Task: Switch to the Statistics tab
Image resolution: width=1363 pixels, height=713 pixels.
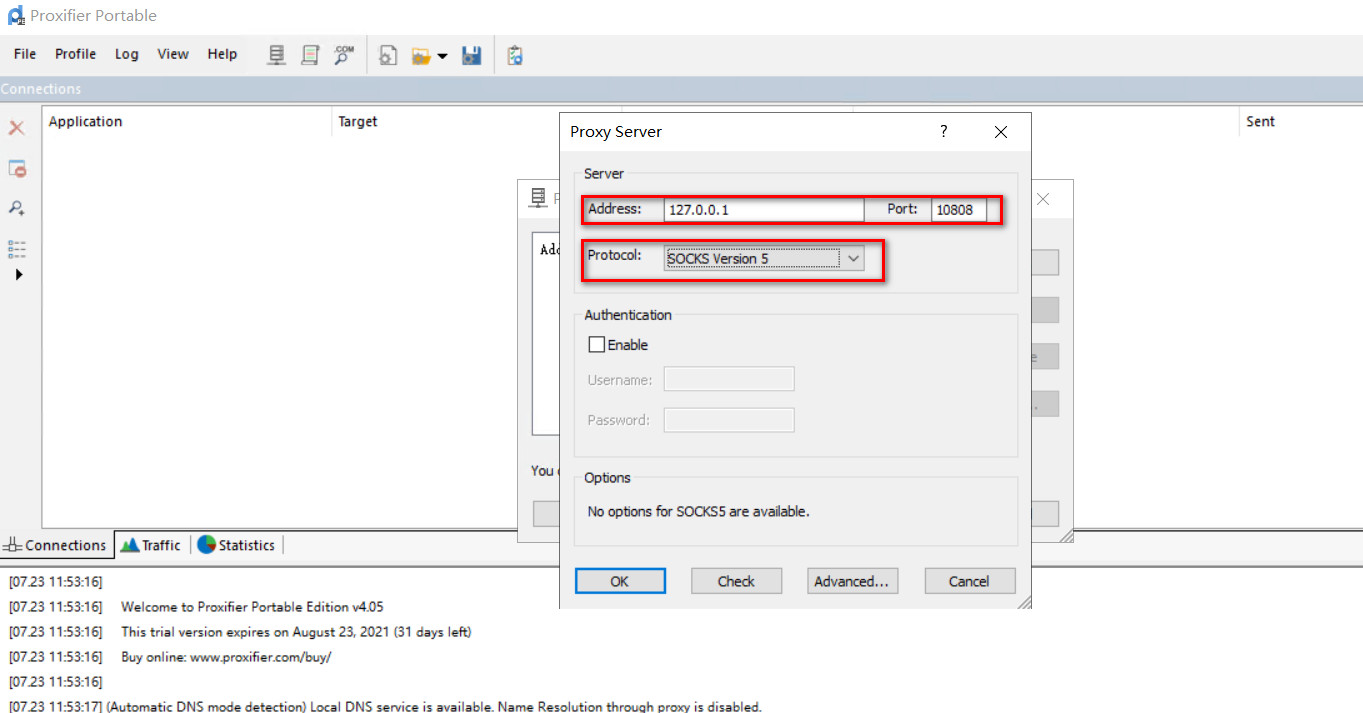Action: pos(236,545)
